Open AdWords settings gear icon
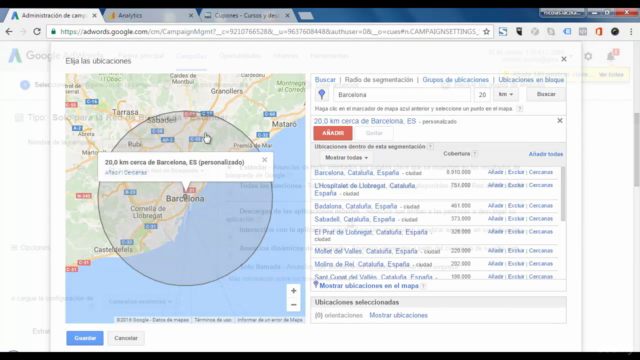 pyautogui.click(x=588, y=56)
